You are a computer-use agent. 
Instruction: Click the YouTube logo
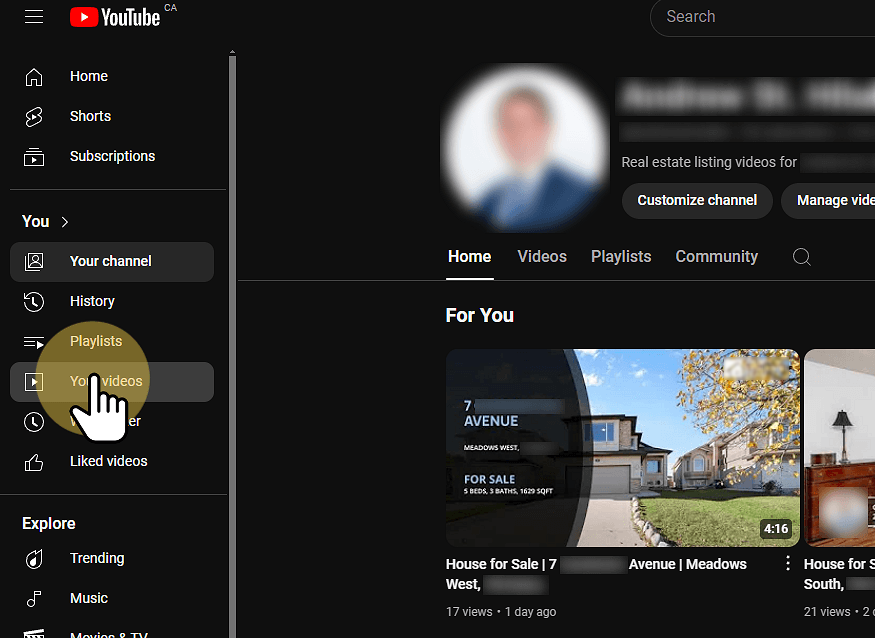click(x=115, y=17)
